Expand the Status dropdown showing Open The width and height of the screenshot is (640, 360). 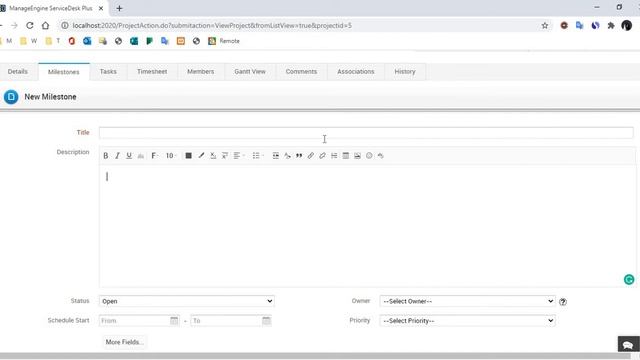point(187,301)
